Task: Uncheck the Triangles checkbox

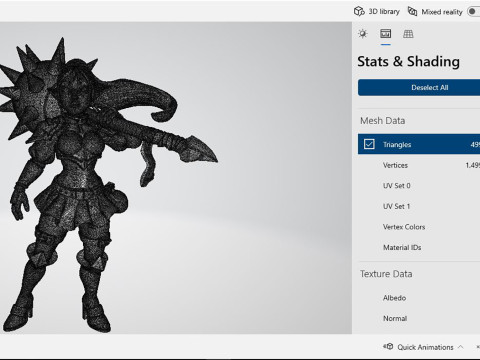Action: (x=369, y=144)
